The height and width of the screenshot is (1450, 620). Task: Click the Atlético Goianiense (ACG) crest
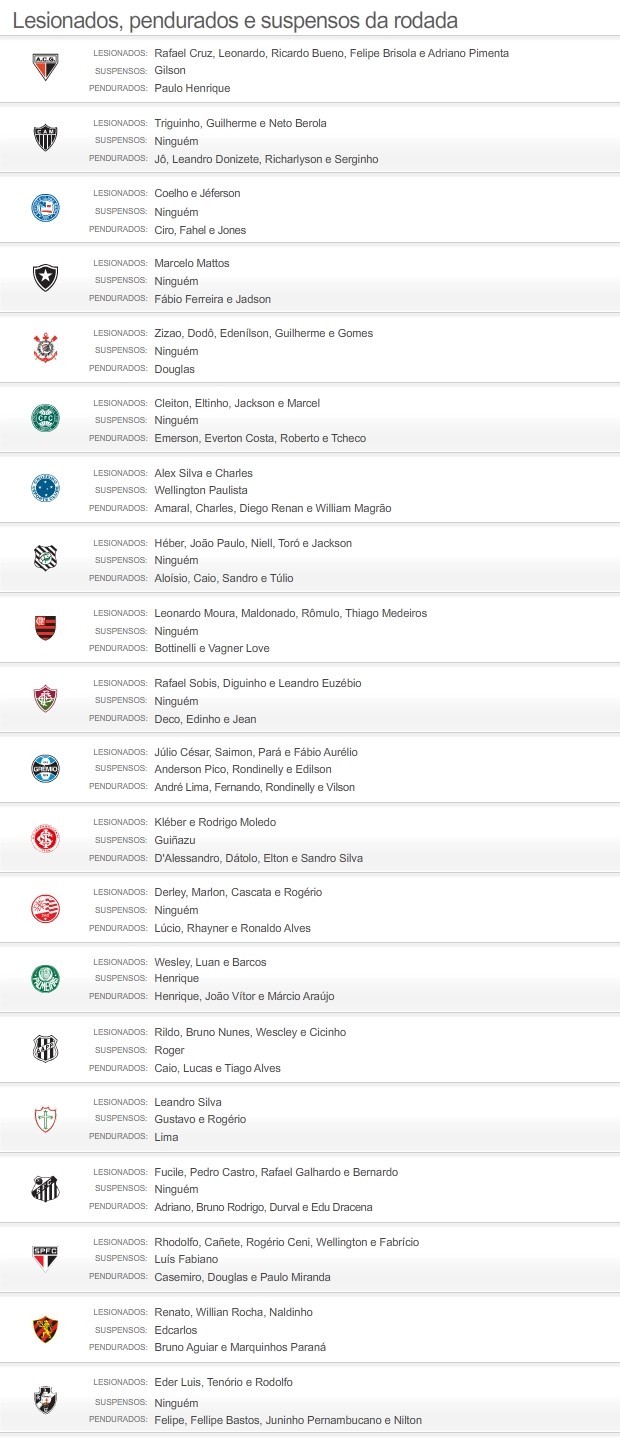[45, 68]
